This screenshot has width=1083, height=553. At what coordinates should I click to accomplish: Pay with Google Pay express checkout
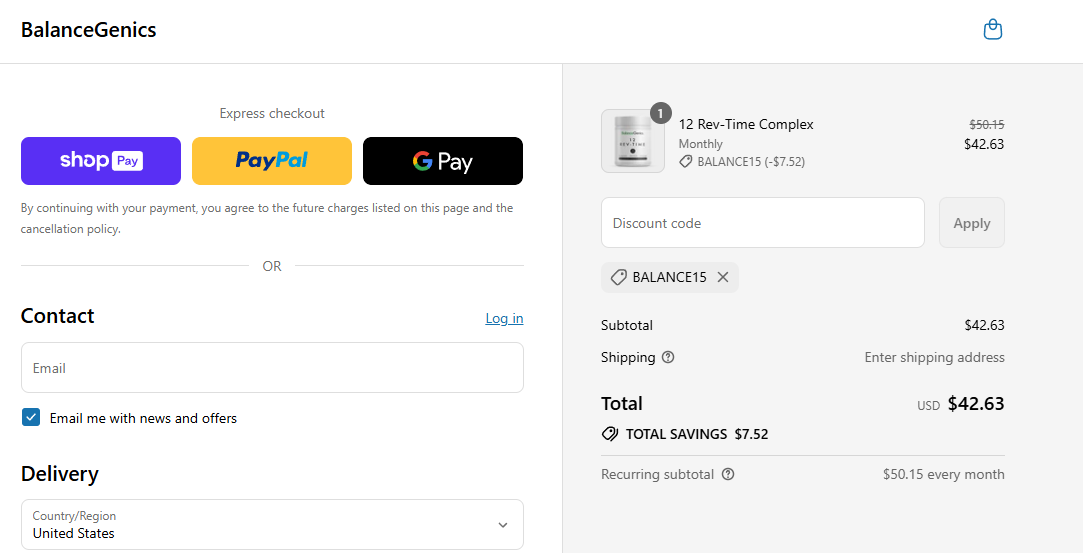tap(443, 161)
